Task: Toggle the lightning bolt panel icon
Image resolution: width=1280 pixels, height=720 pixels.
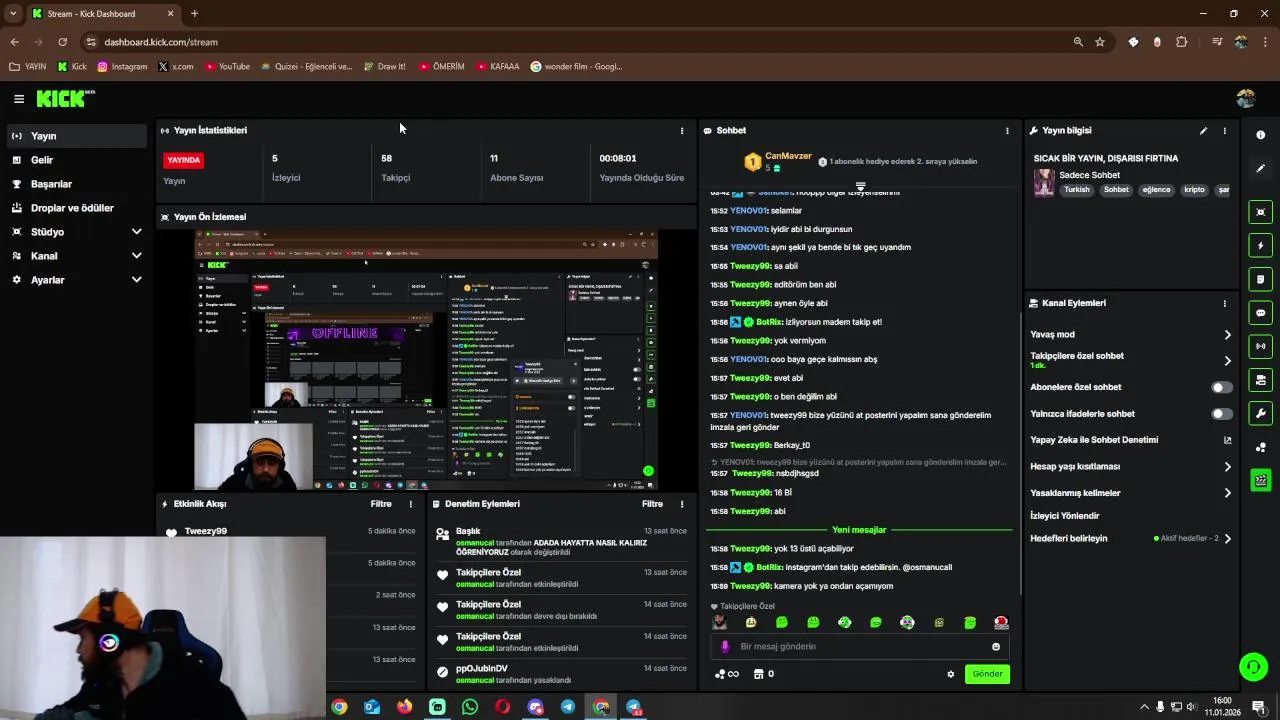Action: 1260,245
